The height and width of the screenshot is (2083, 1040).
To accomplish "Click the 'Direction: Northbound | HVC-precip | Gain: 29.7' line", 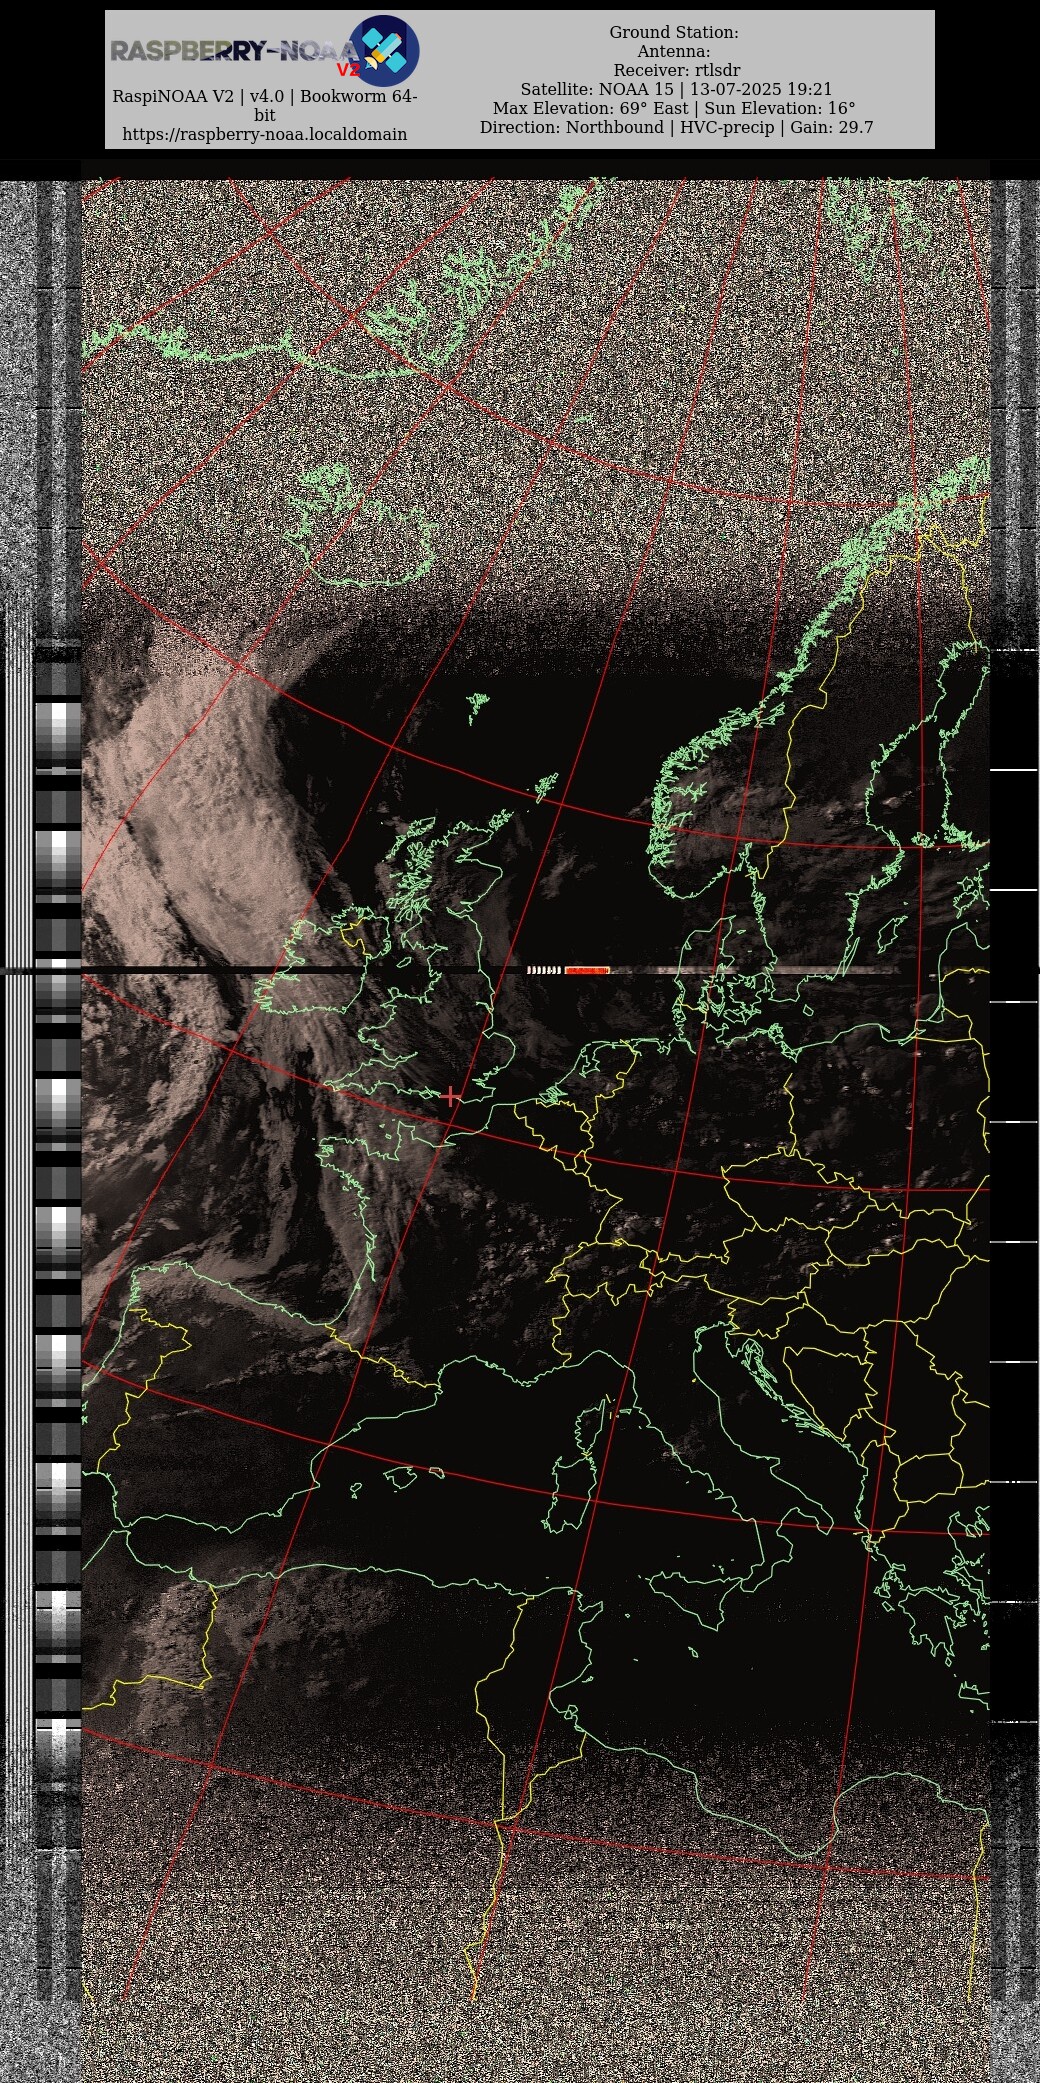I will pyautogui.click(x=676, y=128).
